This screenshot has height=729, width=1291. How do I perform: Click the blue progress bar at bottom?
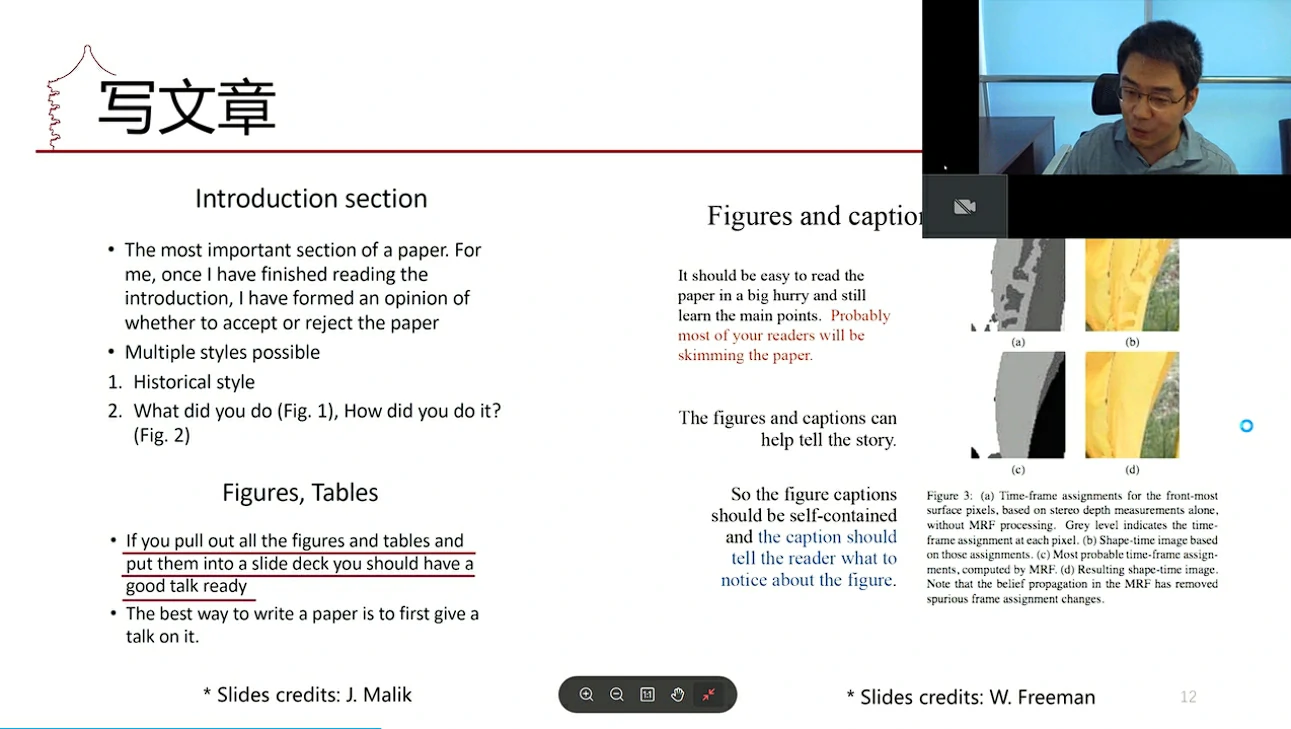coord(190,727)
